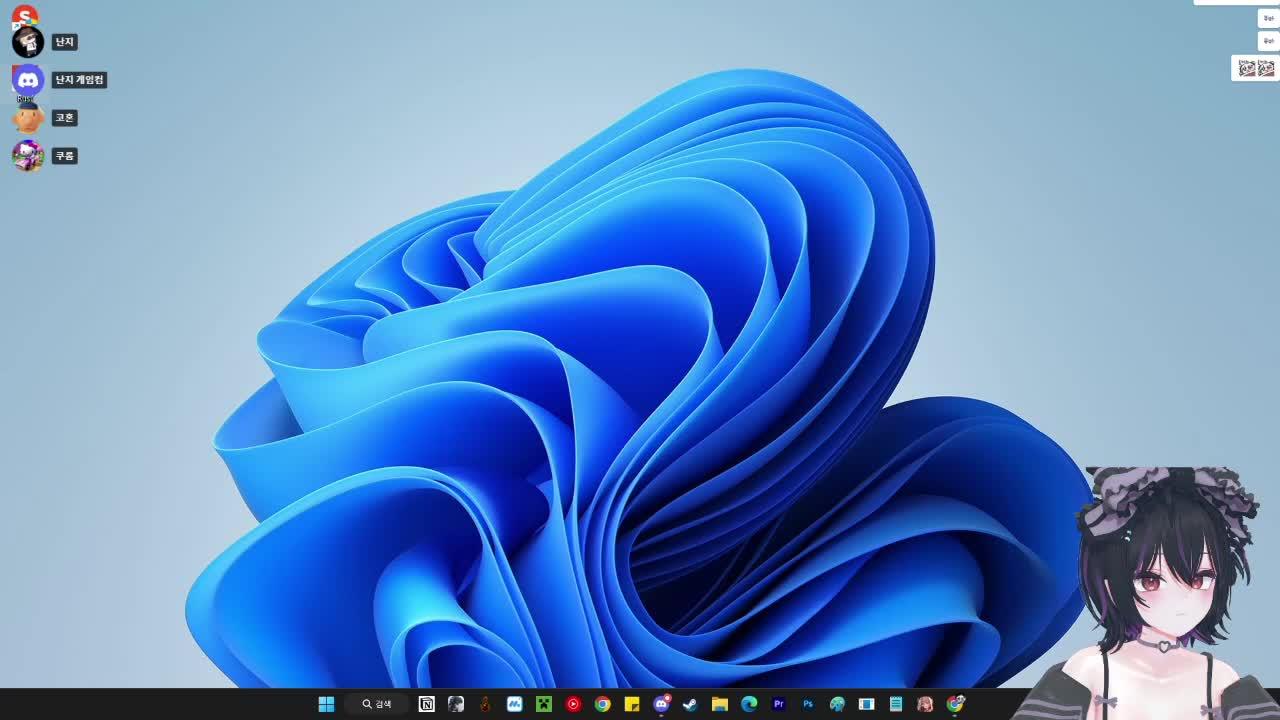This screenshot has height=720, width=1280.
Task: Open Minecraft from the taskbar
Action: coord(543,704)
